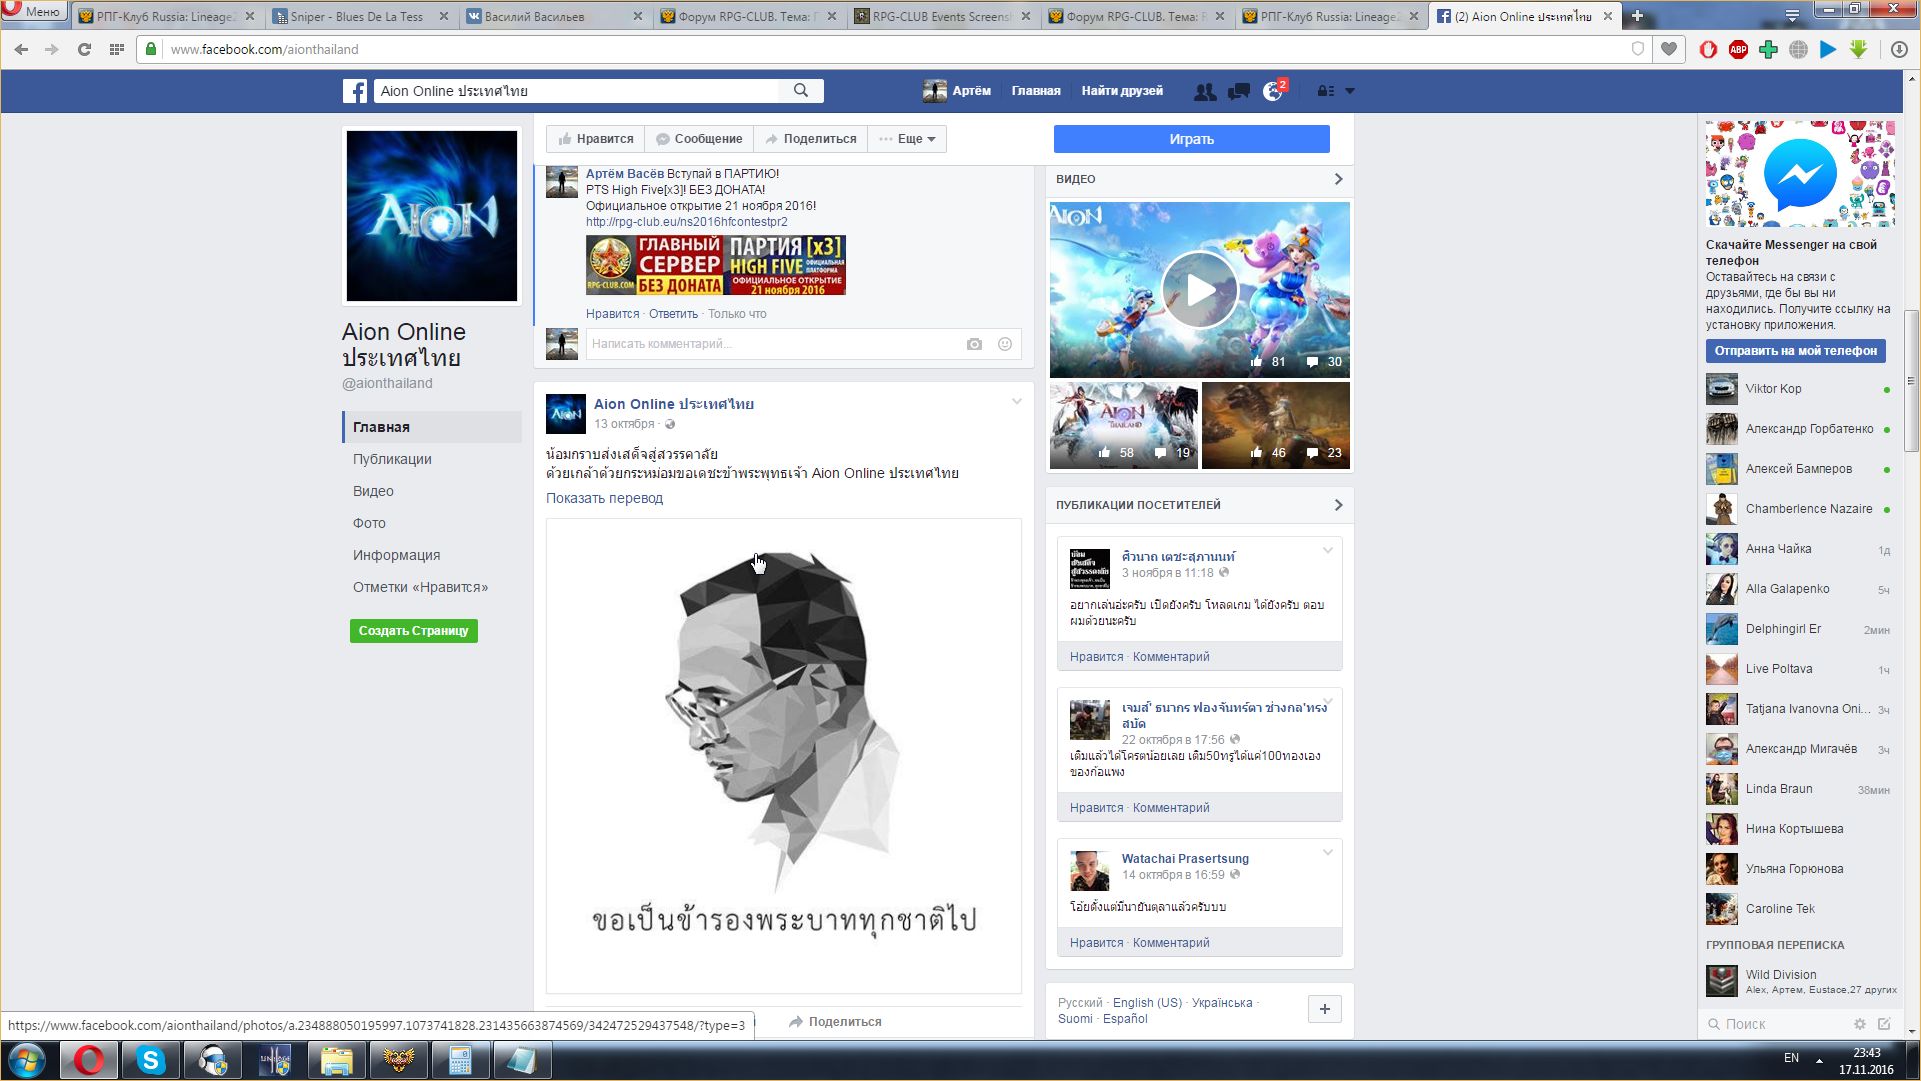Screen dimensions: 1921x1081
Task: Click plus button to add more languages
Action: [x=1325, y=1009]
